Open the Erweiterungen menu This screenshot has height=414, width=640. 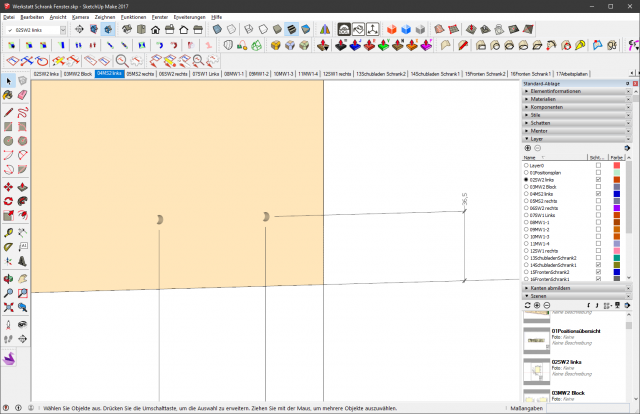(x=189, y=17)
